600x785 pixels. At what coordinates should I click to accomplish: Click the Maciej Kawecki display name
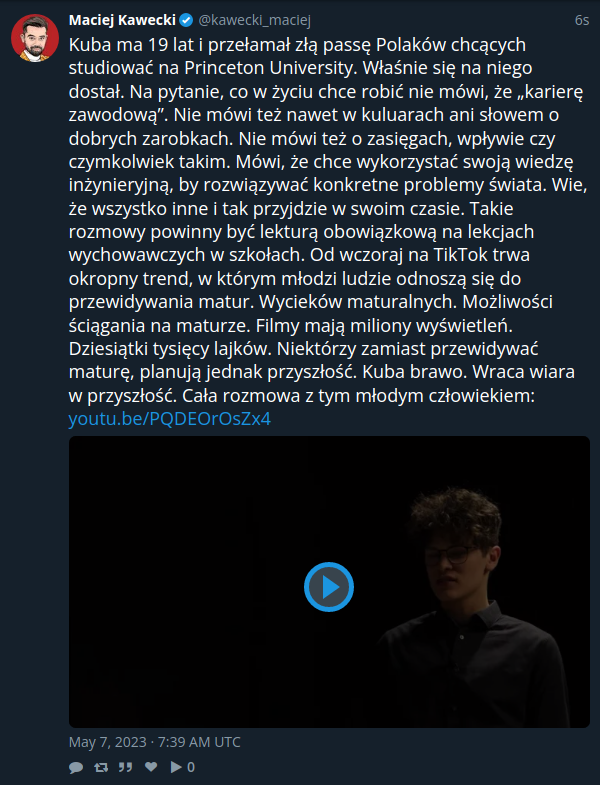click(122, 20)
